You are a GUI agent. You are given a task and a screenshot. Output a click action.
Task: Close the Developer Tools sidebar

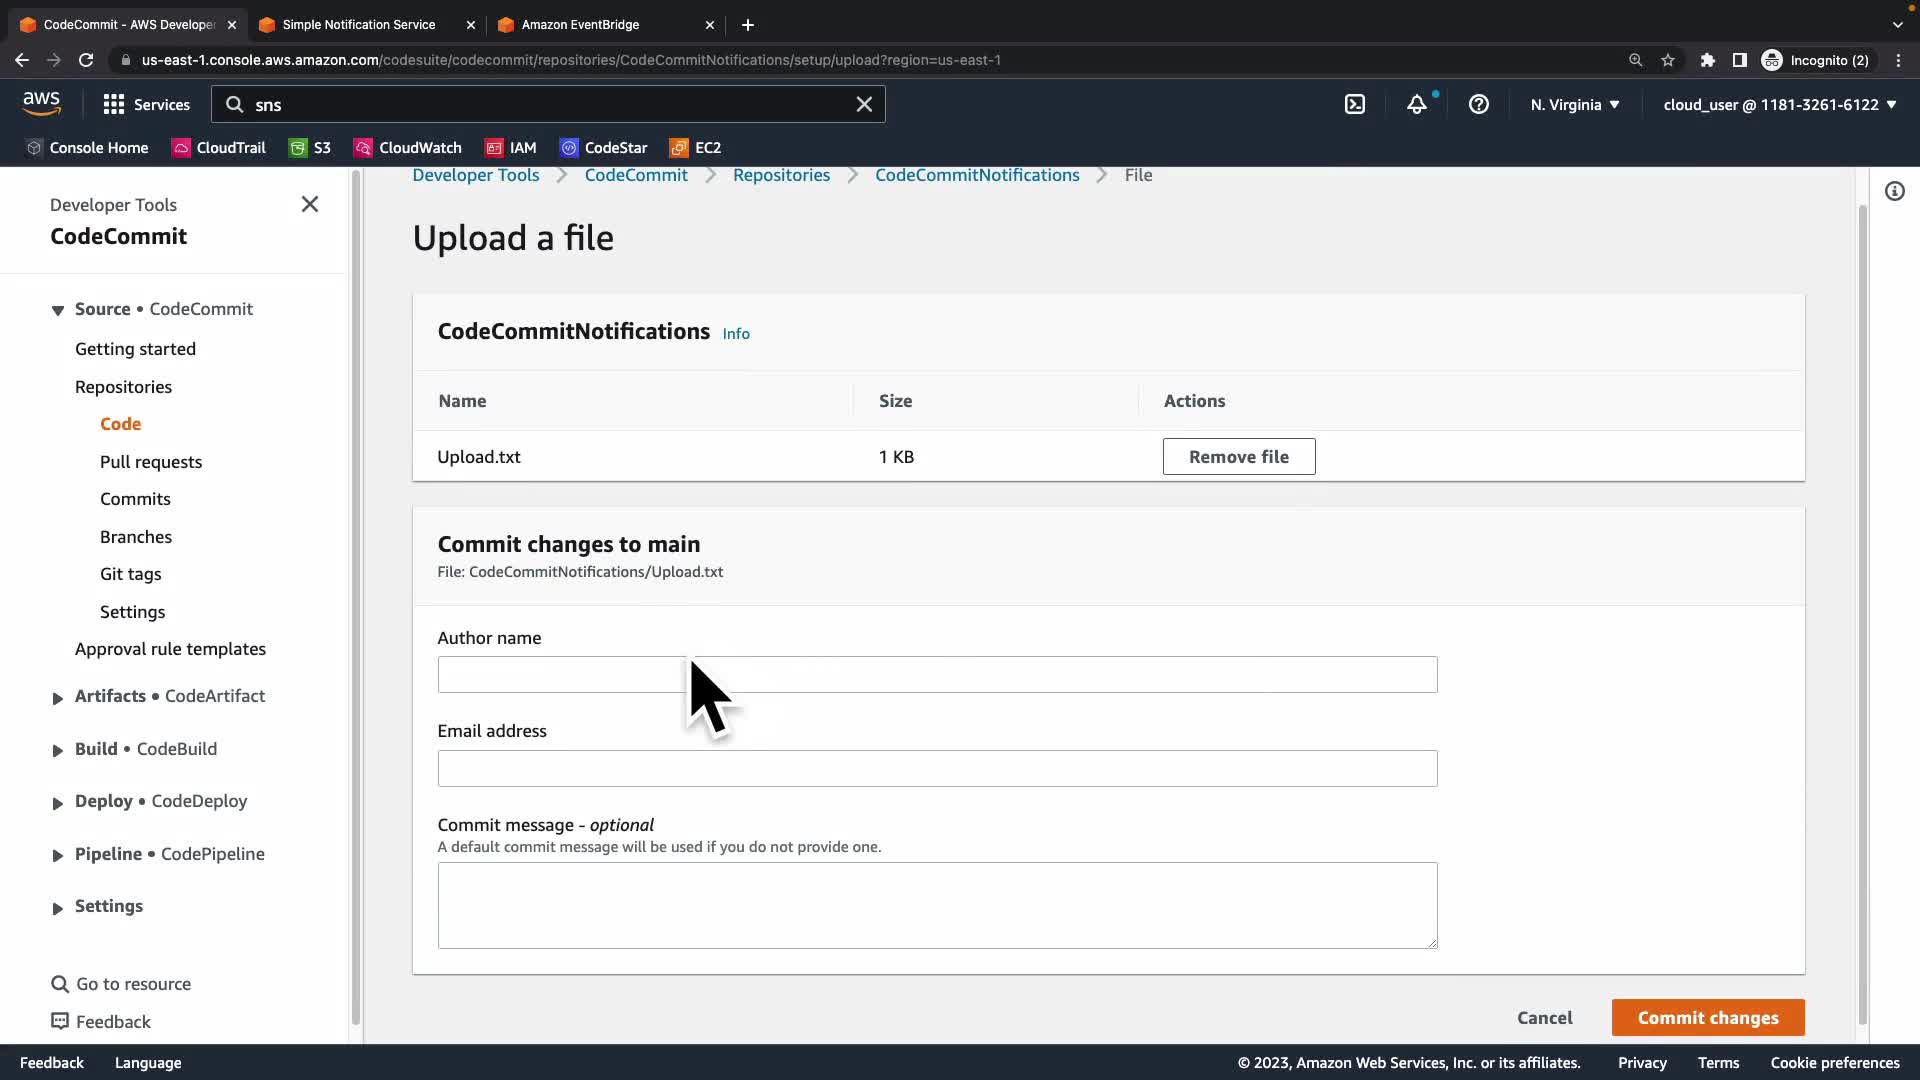pos(310,204)
